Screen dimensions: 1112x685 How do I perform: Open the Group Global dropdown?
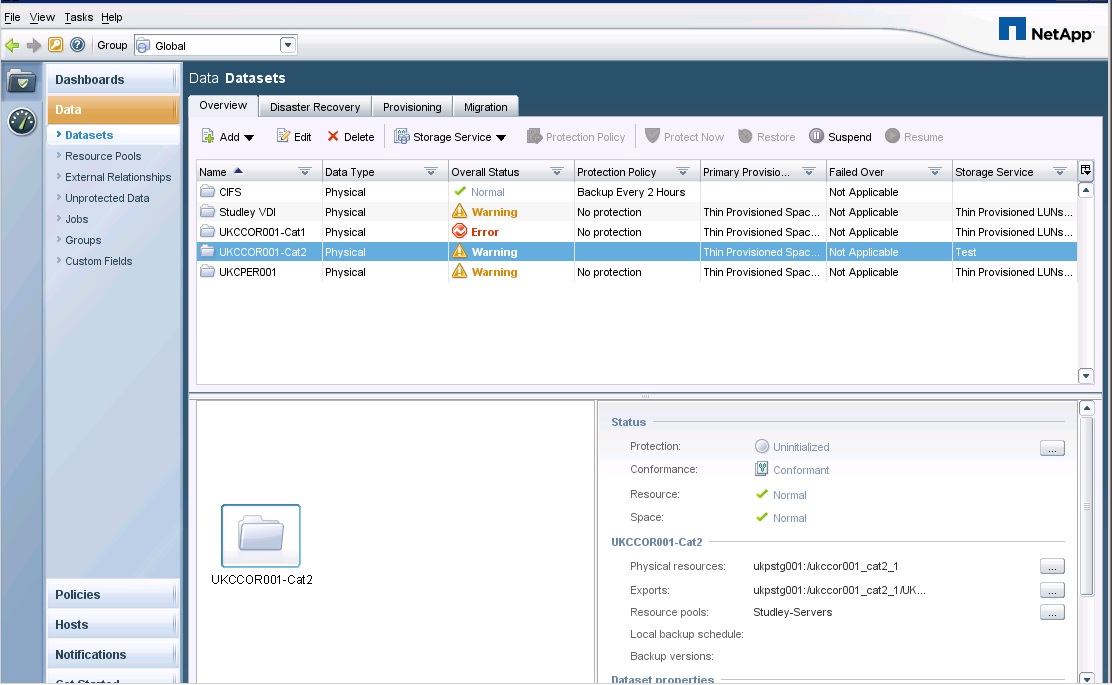(x=288, y=45)
